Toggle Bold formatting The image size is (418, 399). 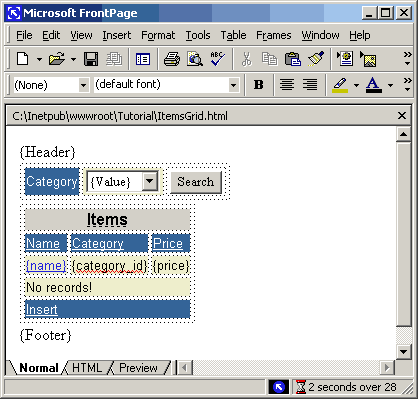point(258,85)
